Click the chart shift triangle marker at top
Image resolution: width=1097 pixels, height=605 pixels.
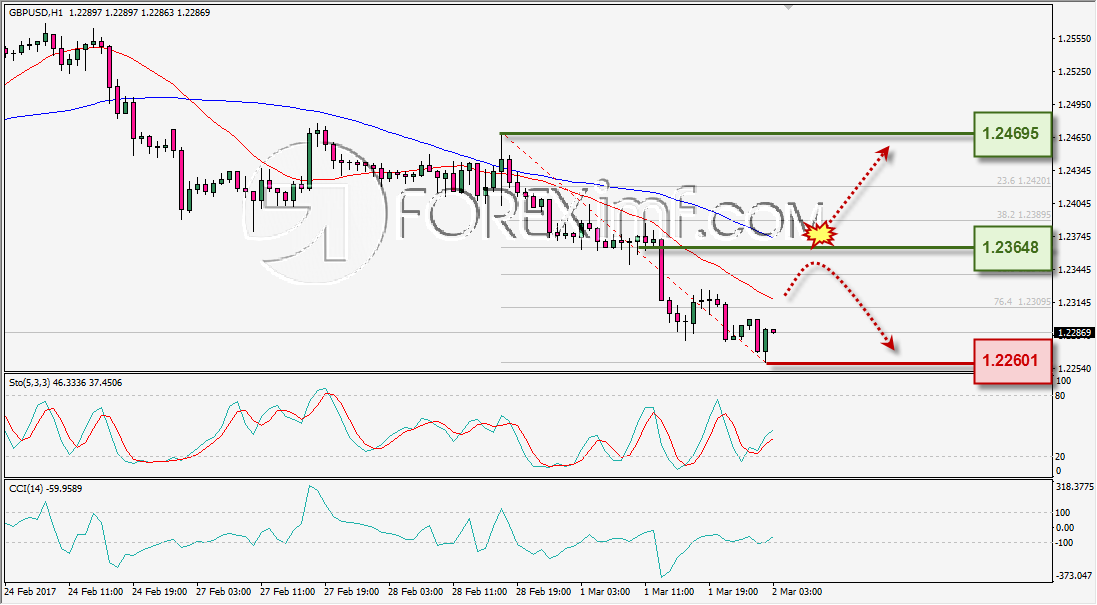point(788,8)
